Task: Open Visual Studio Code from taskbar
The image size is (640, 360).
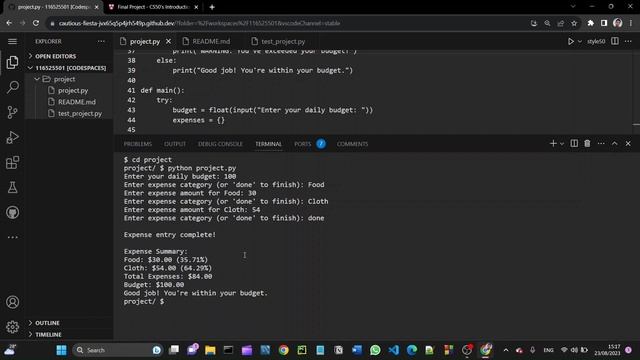Action: (x=393, y=350)
